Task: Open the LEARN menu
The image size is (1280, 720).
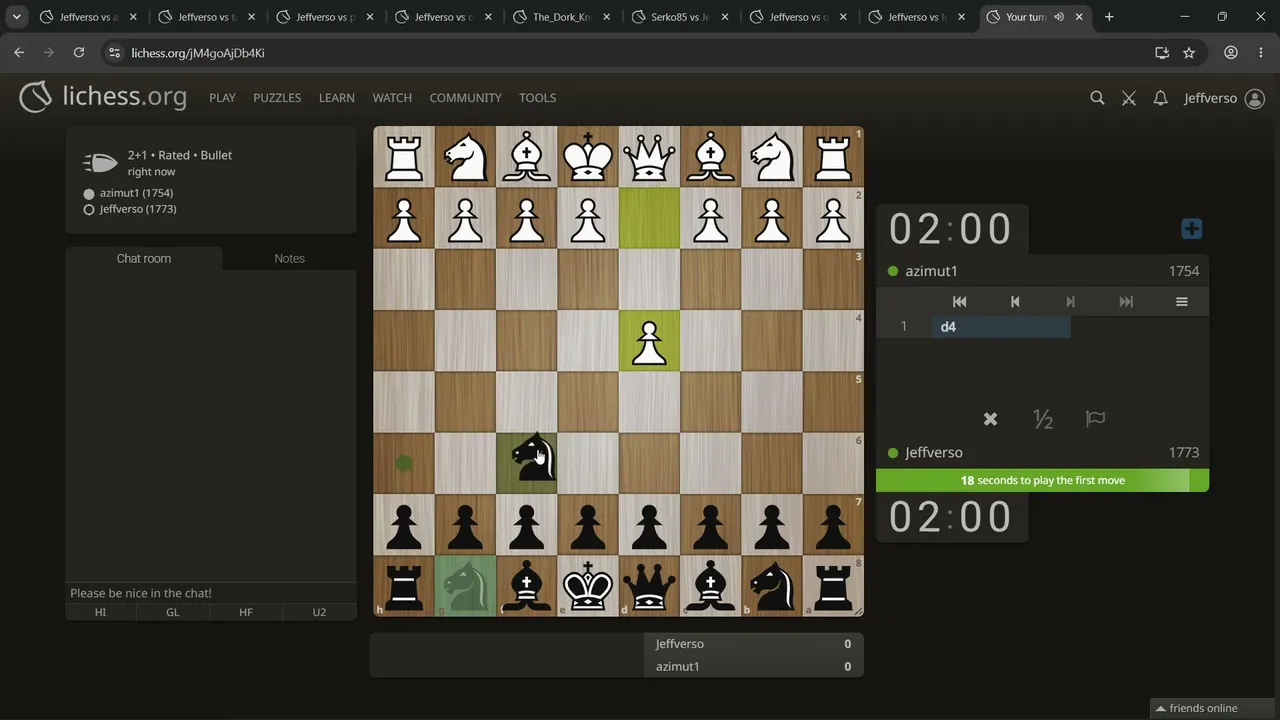Action: point(337,98)
